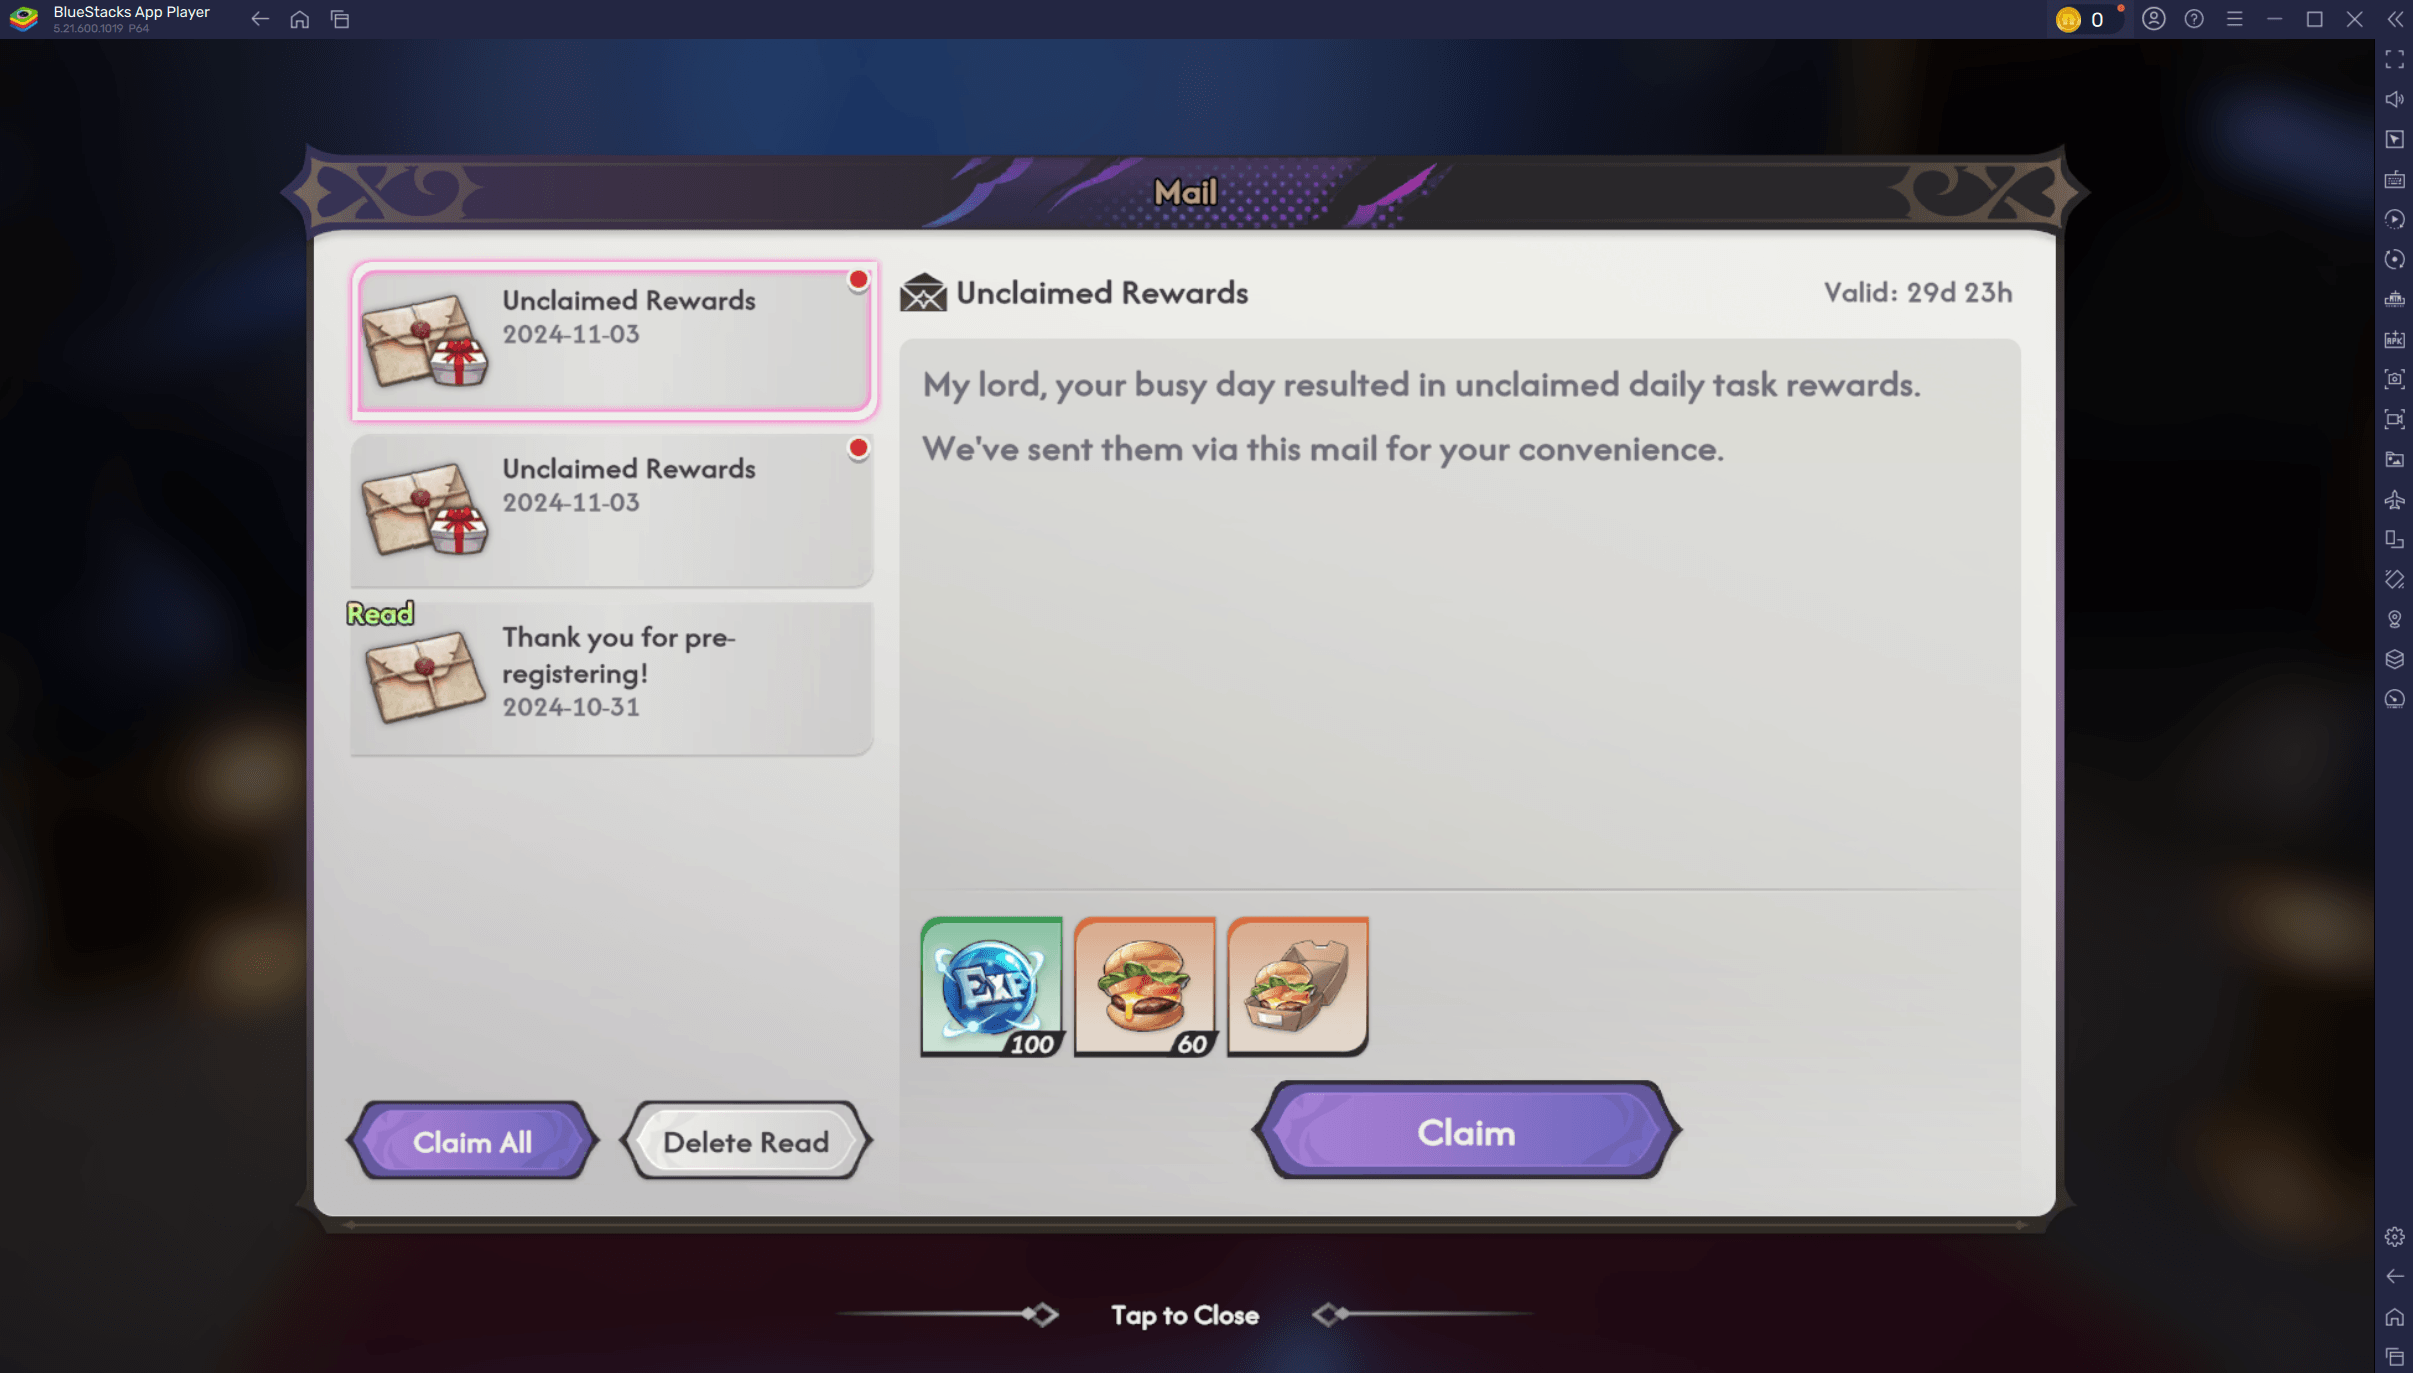Click the sandwich box item icon
The image size is (2413, 1373).
(x=1298, y=985)
